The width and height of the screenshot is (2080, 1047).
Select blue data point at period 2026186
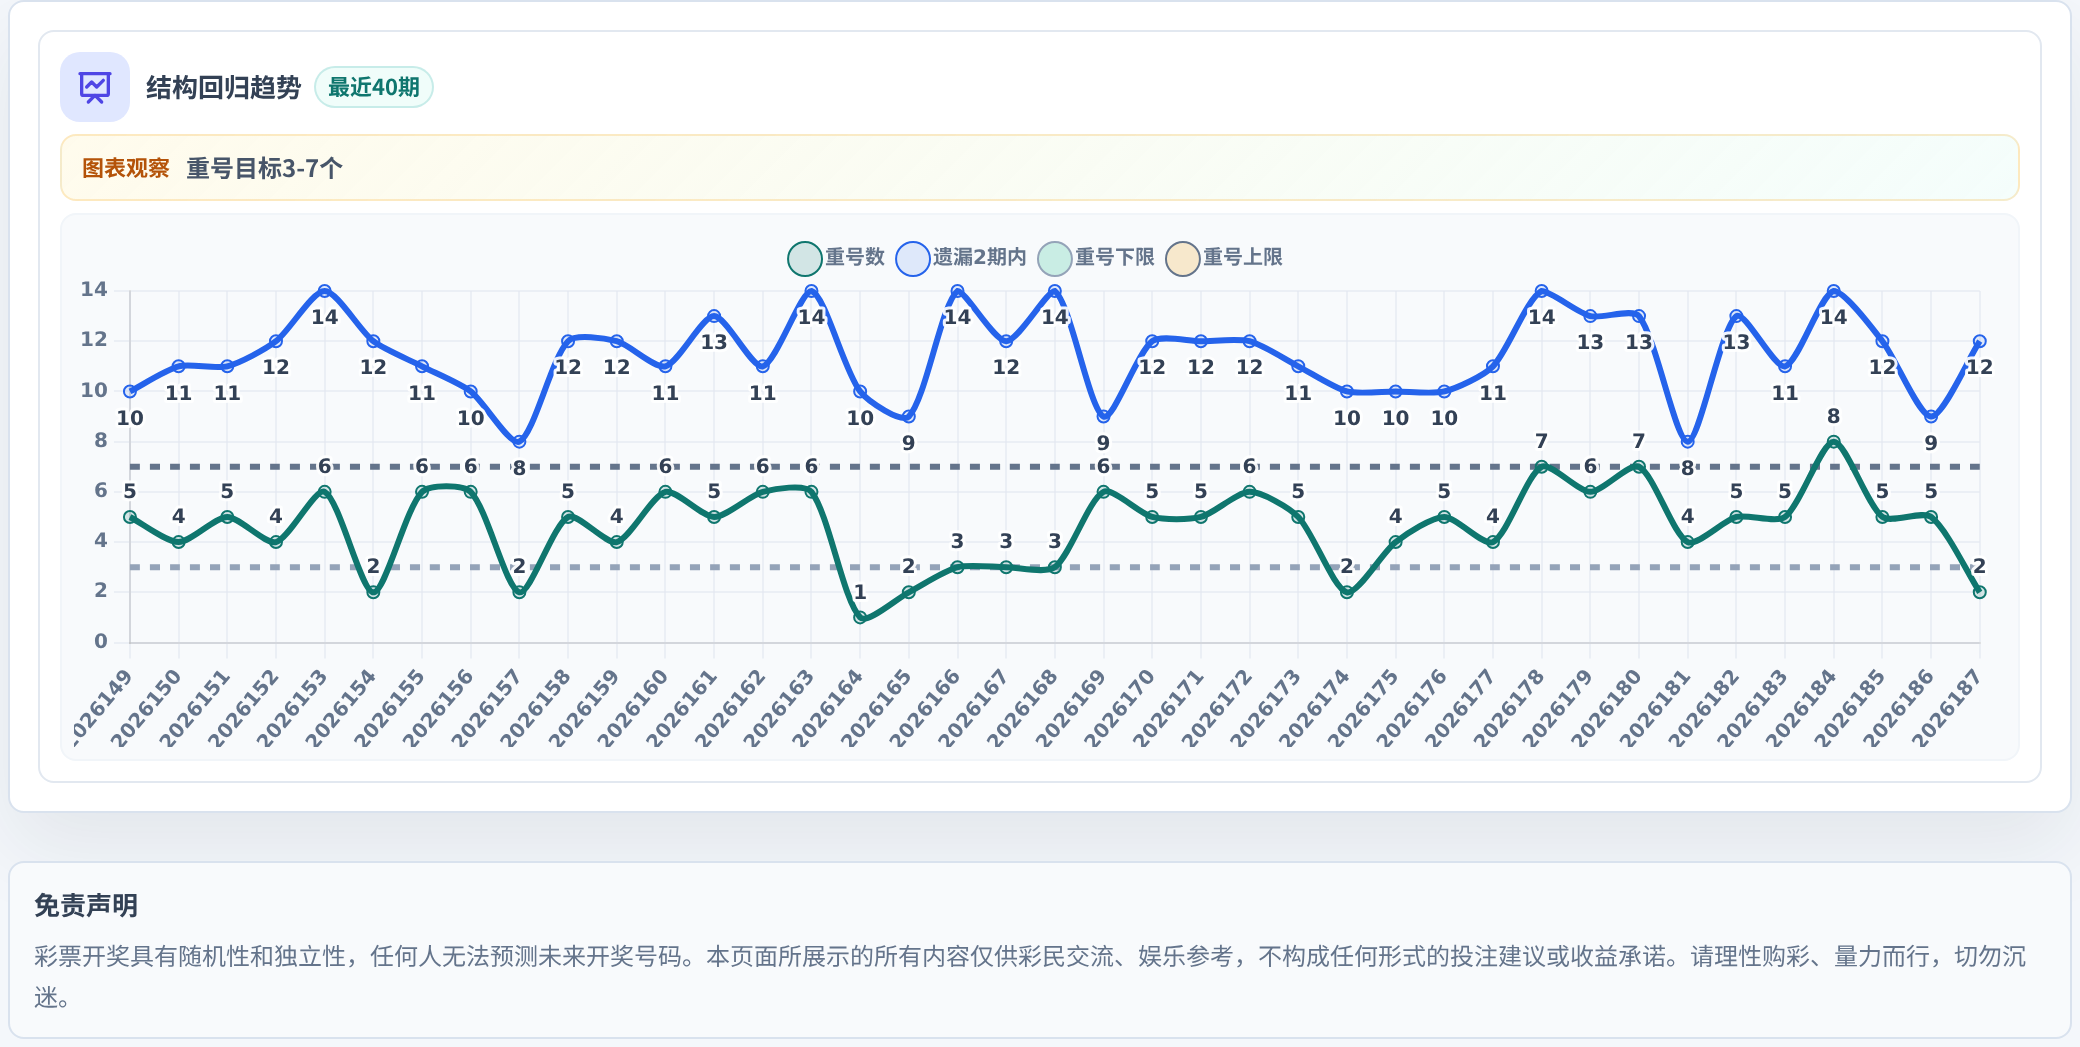[1930, 417]
